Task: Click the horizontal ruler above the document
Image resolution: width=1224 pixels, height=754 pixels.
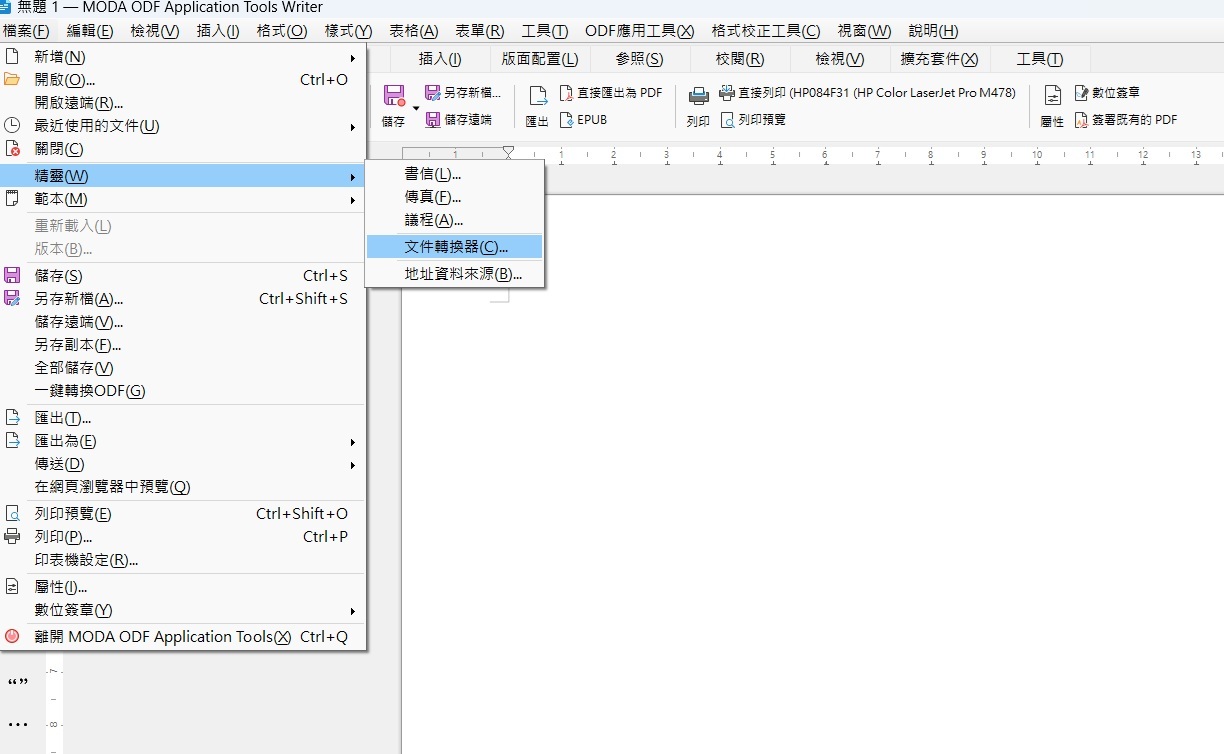Action: tap(800, 155)
